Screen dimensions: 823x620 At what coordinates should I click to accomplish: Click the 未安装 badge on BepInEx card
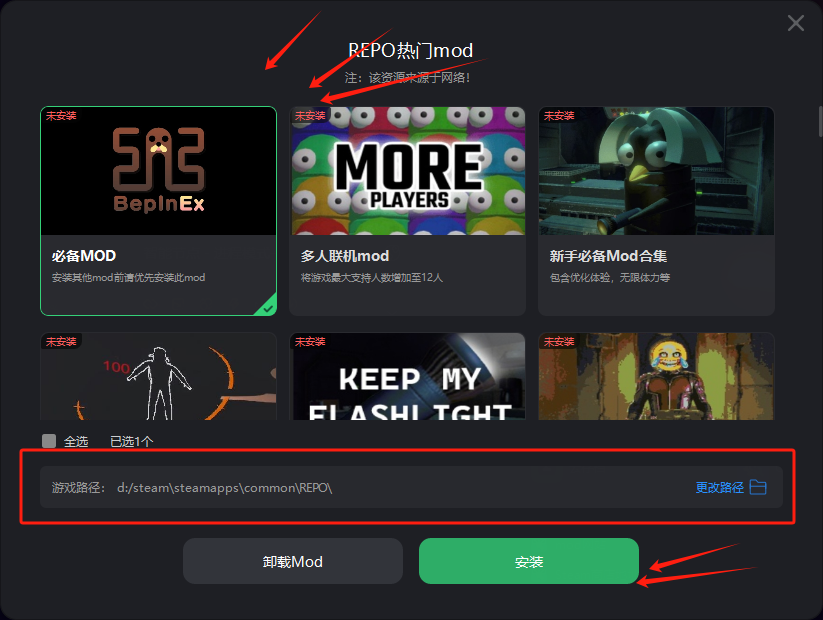61,115
